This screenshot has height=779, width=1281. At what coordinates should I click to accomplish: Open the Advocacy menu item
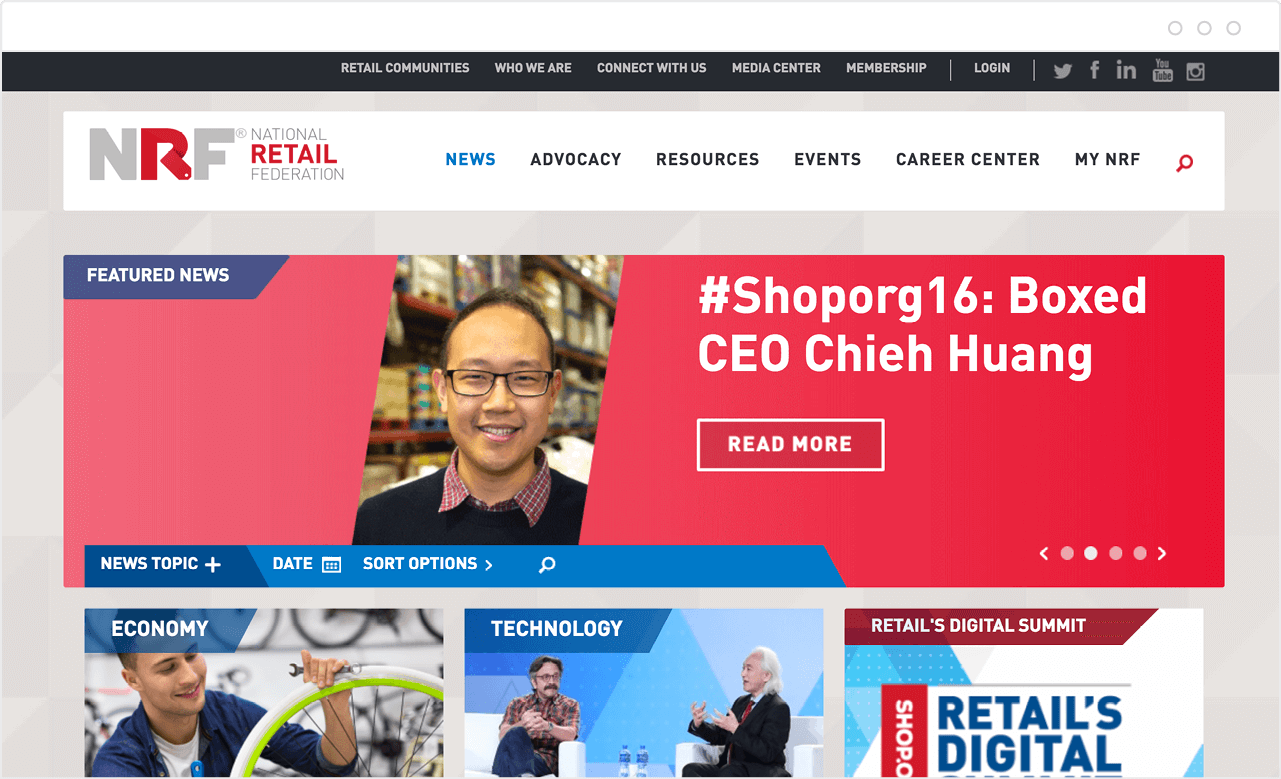pos(576,159)
